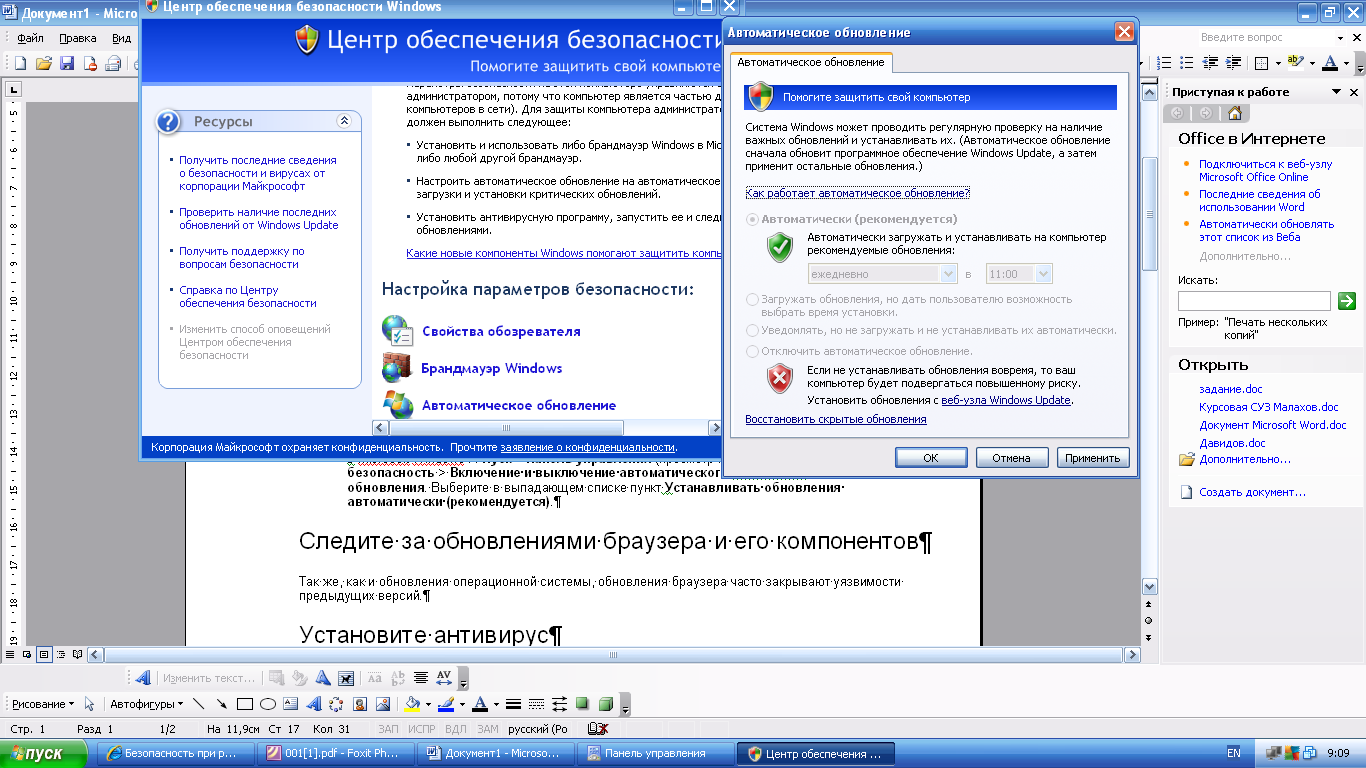This screenshot has height=768, width=1366.
Task: Open the Dash Style options
Action: (x=536, y=704)
